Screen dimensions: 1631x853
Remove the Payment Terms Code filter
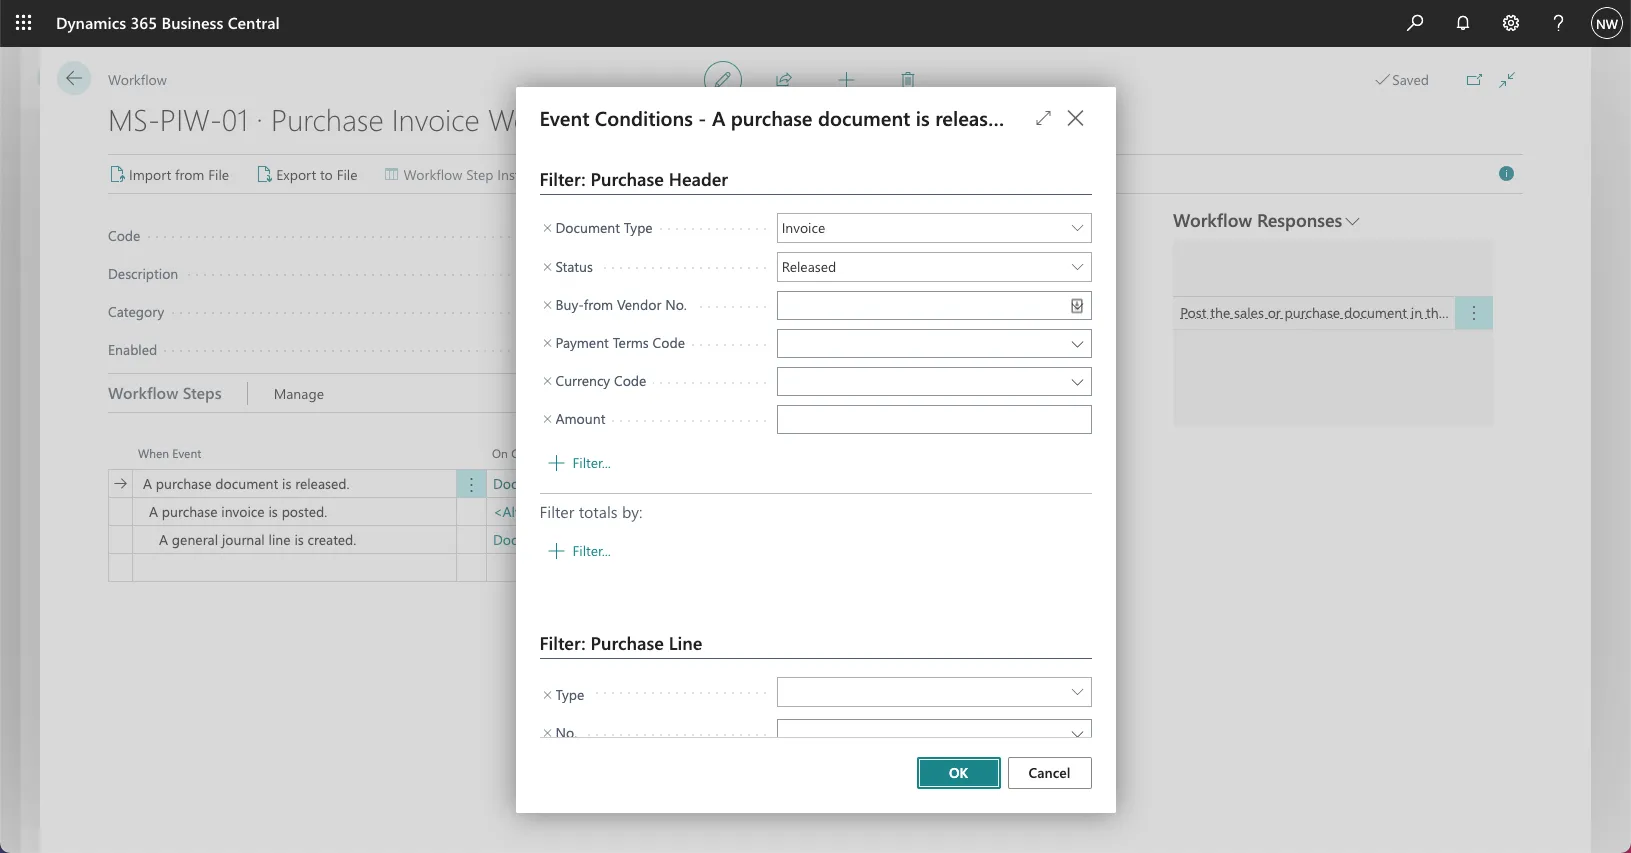[547, 343]
